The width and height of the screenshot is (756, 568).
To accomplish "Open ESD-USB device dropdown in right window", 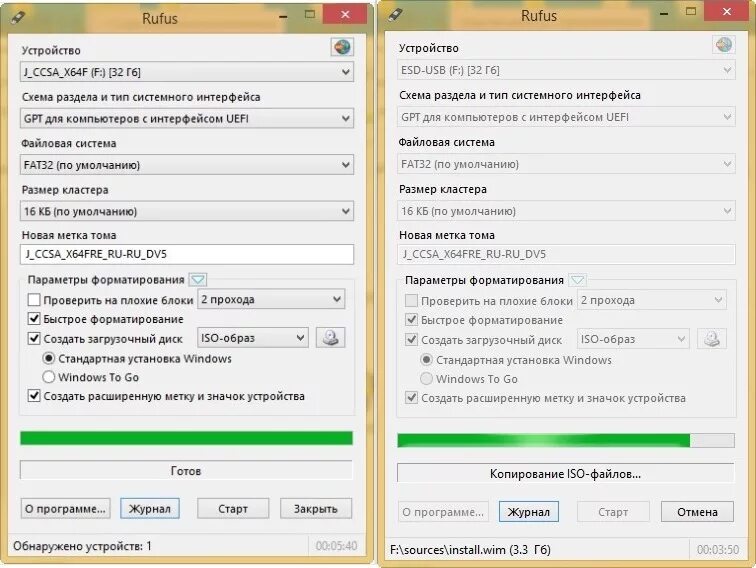I will tap(566, 70).
